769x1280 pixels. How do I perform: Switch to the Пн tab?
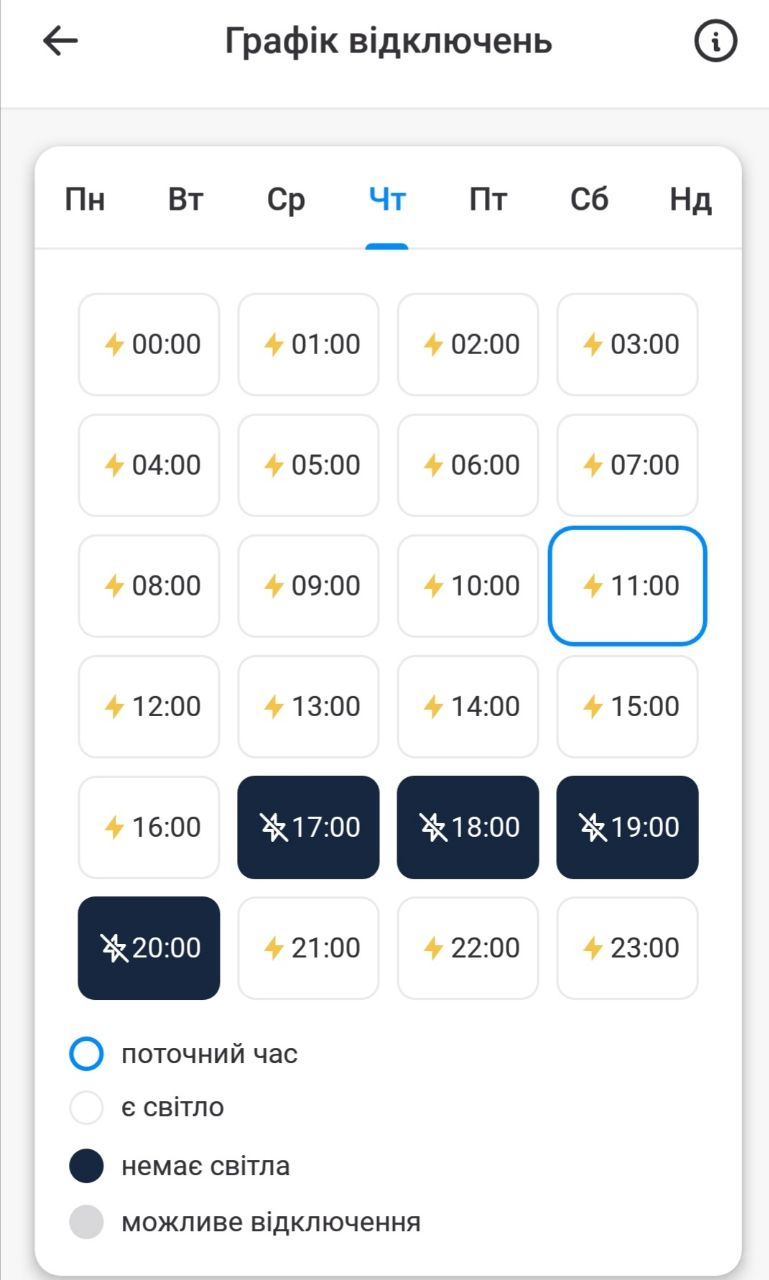click(85, 200)
